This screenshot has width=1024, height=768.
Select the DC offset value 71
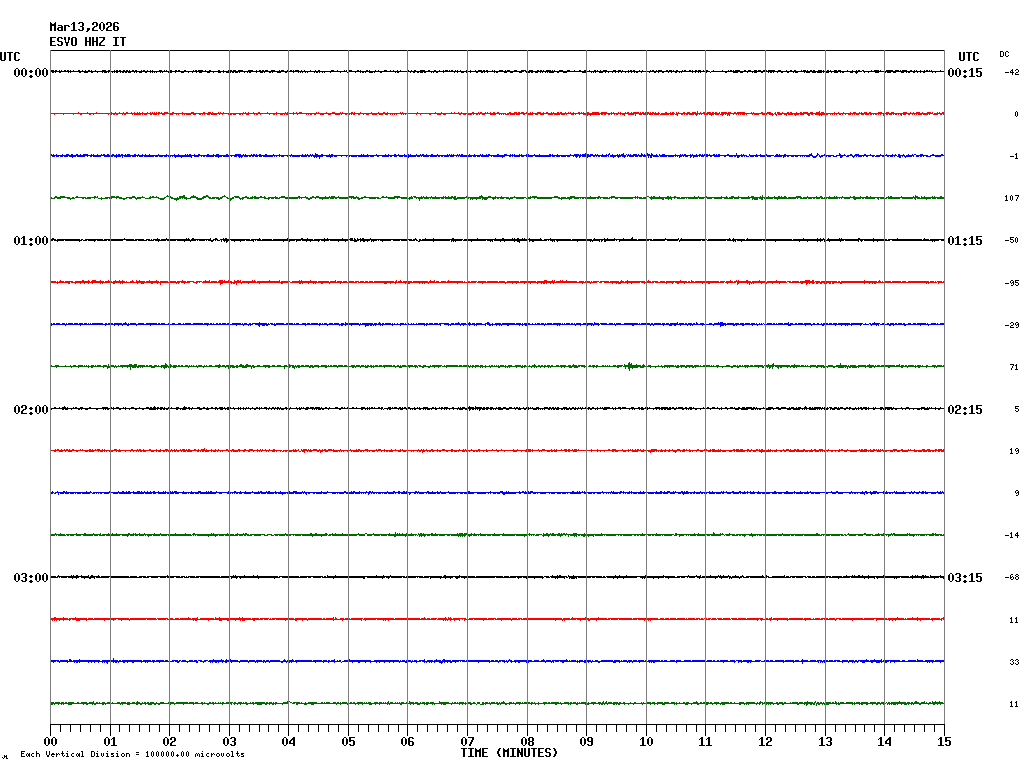[x=1013, y=368]
